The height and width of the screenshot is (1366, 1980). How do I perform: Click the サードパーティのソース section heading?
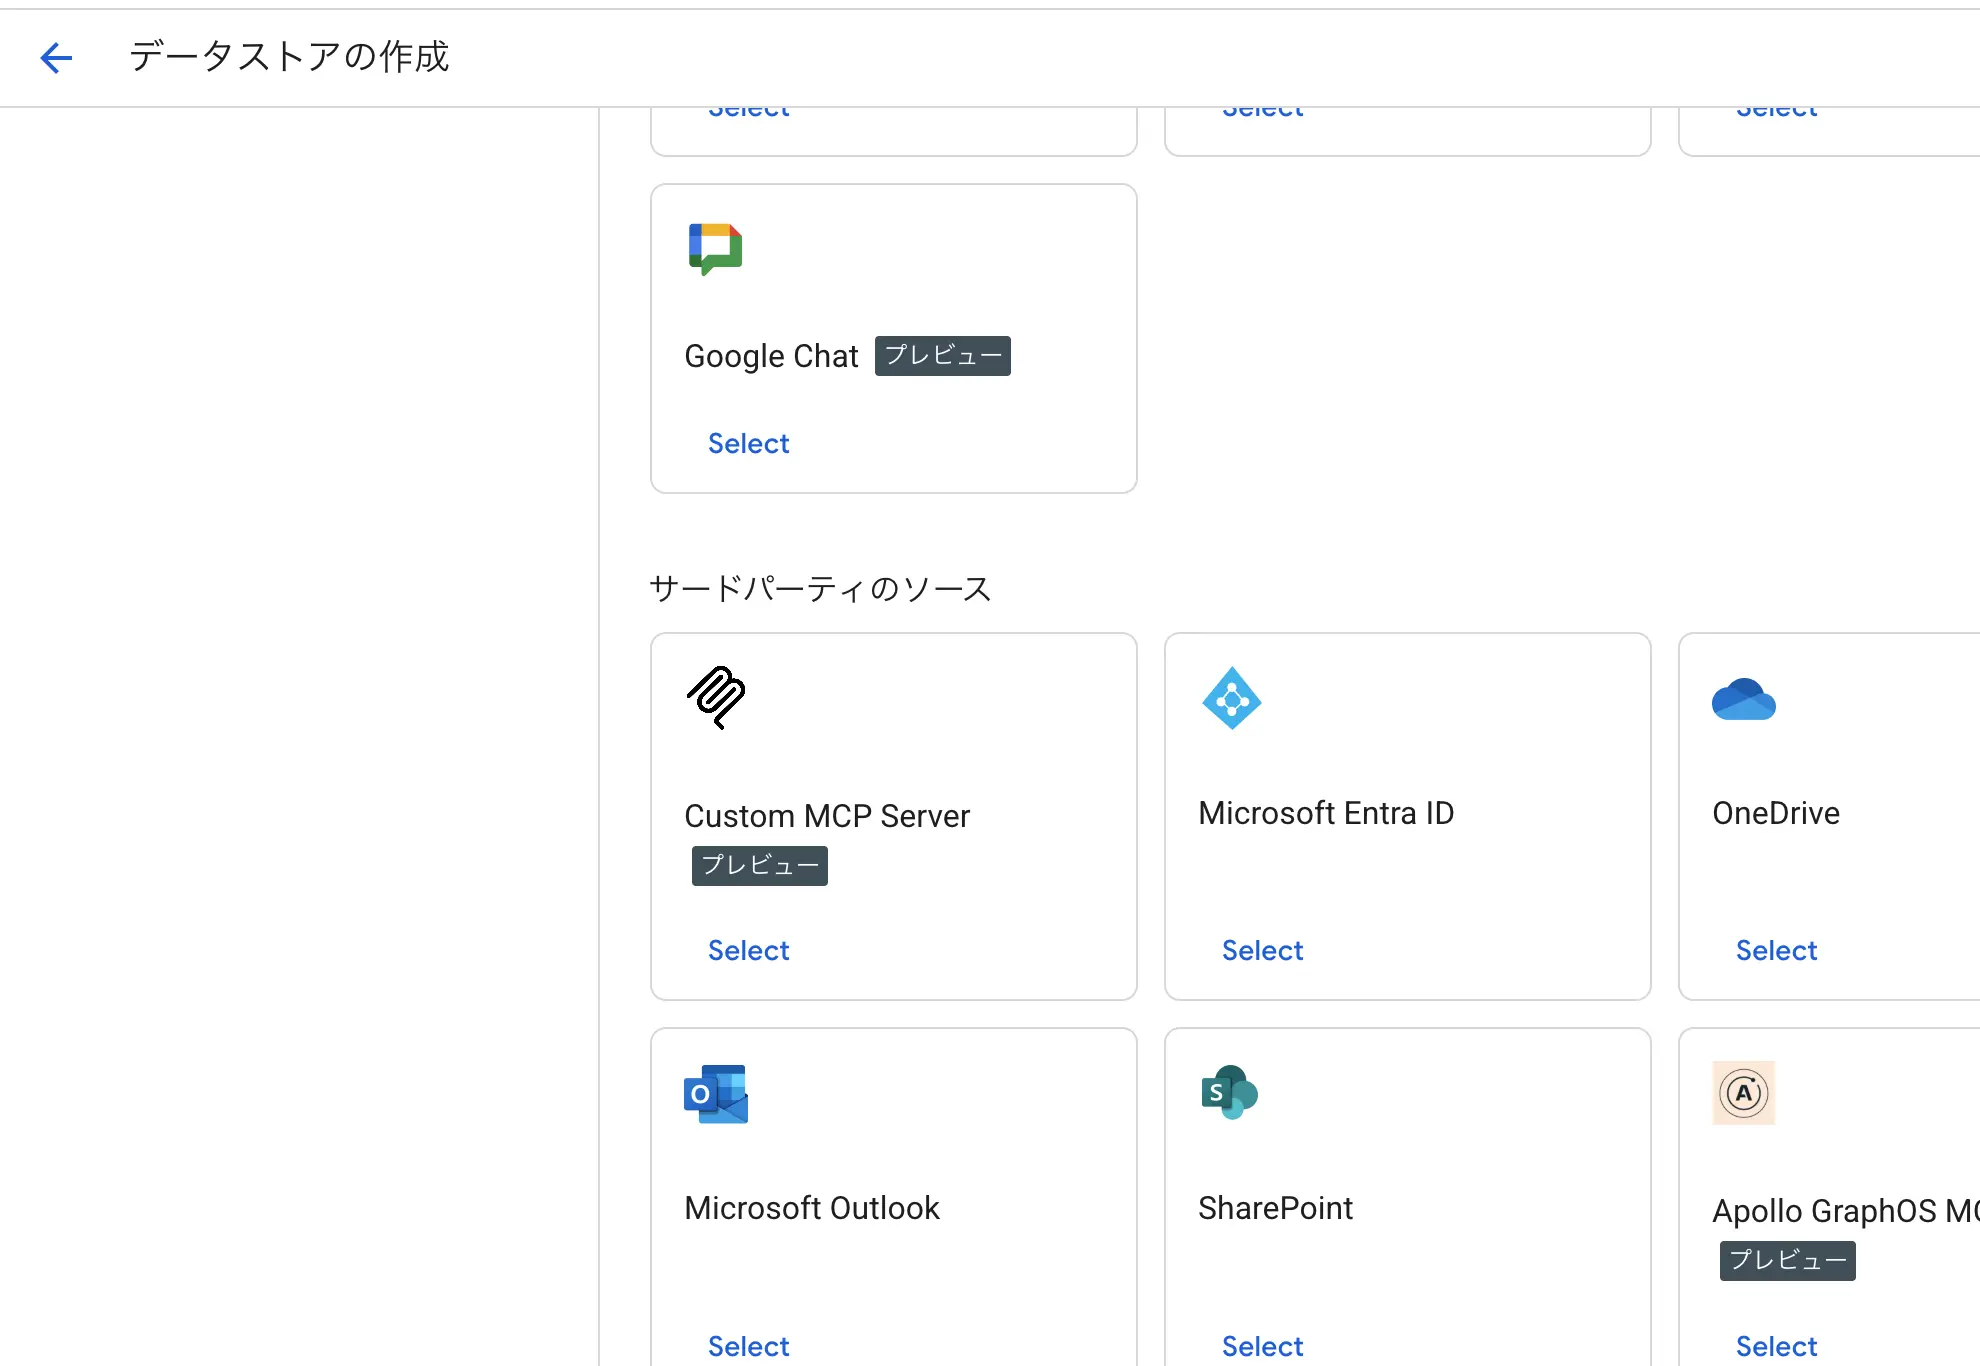[x=820, y=588]
